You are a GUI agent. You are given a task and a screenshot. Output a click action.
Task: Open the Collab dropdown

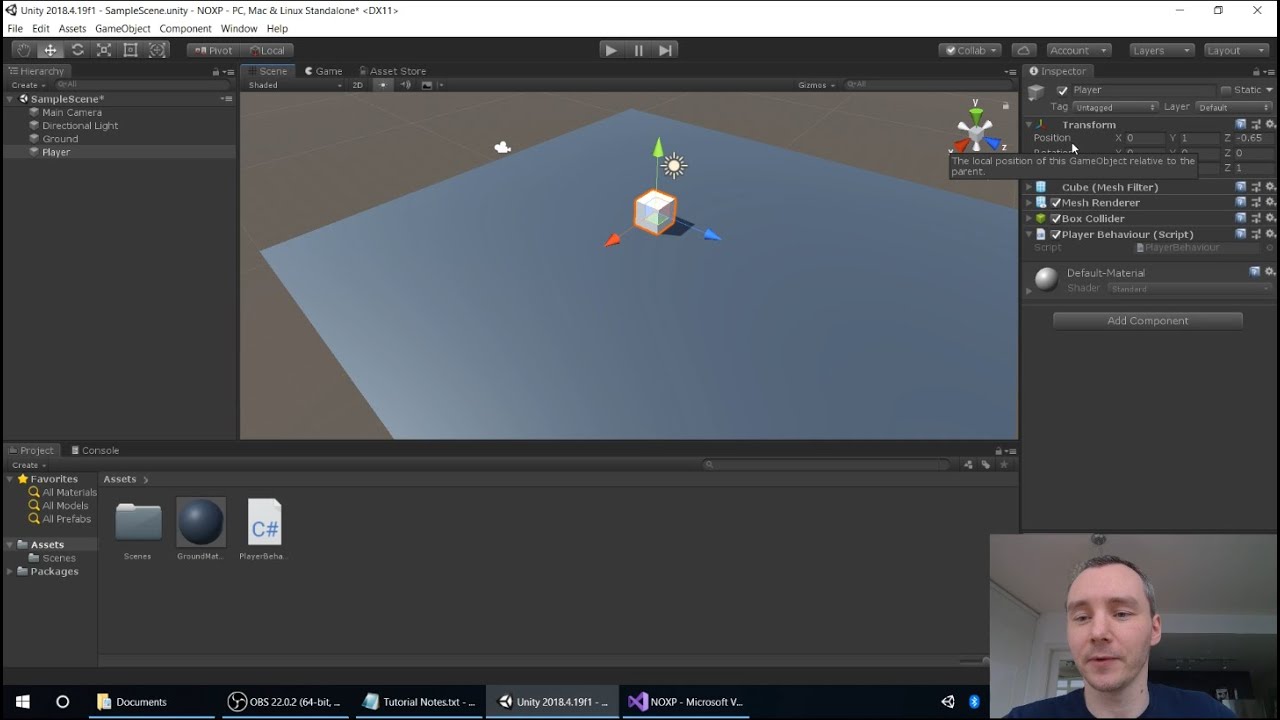pos(970,50)
